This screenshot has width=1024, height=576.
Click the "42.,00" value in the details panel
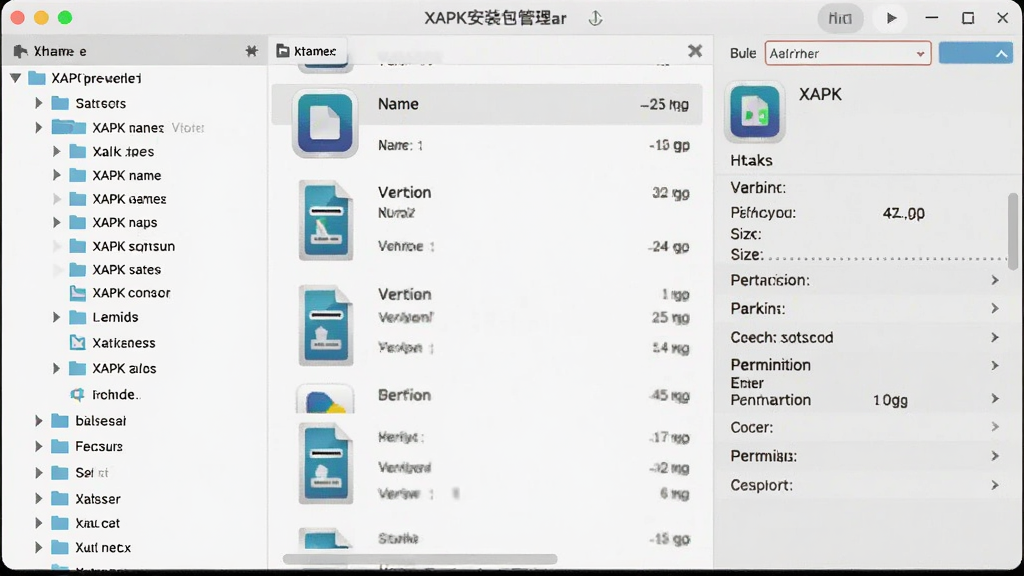[903, 213]
